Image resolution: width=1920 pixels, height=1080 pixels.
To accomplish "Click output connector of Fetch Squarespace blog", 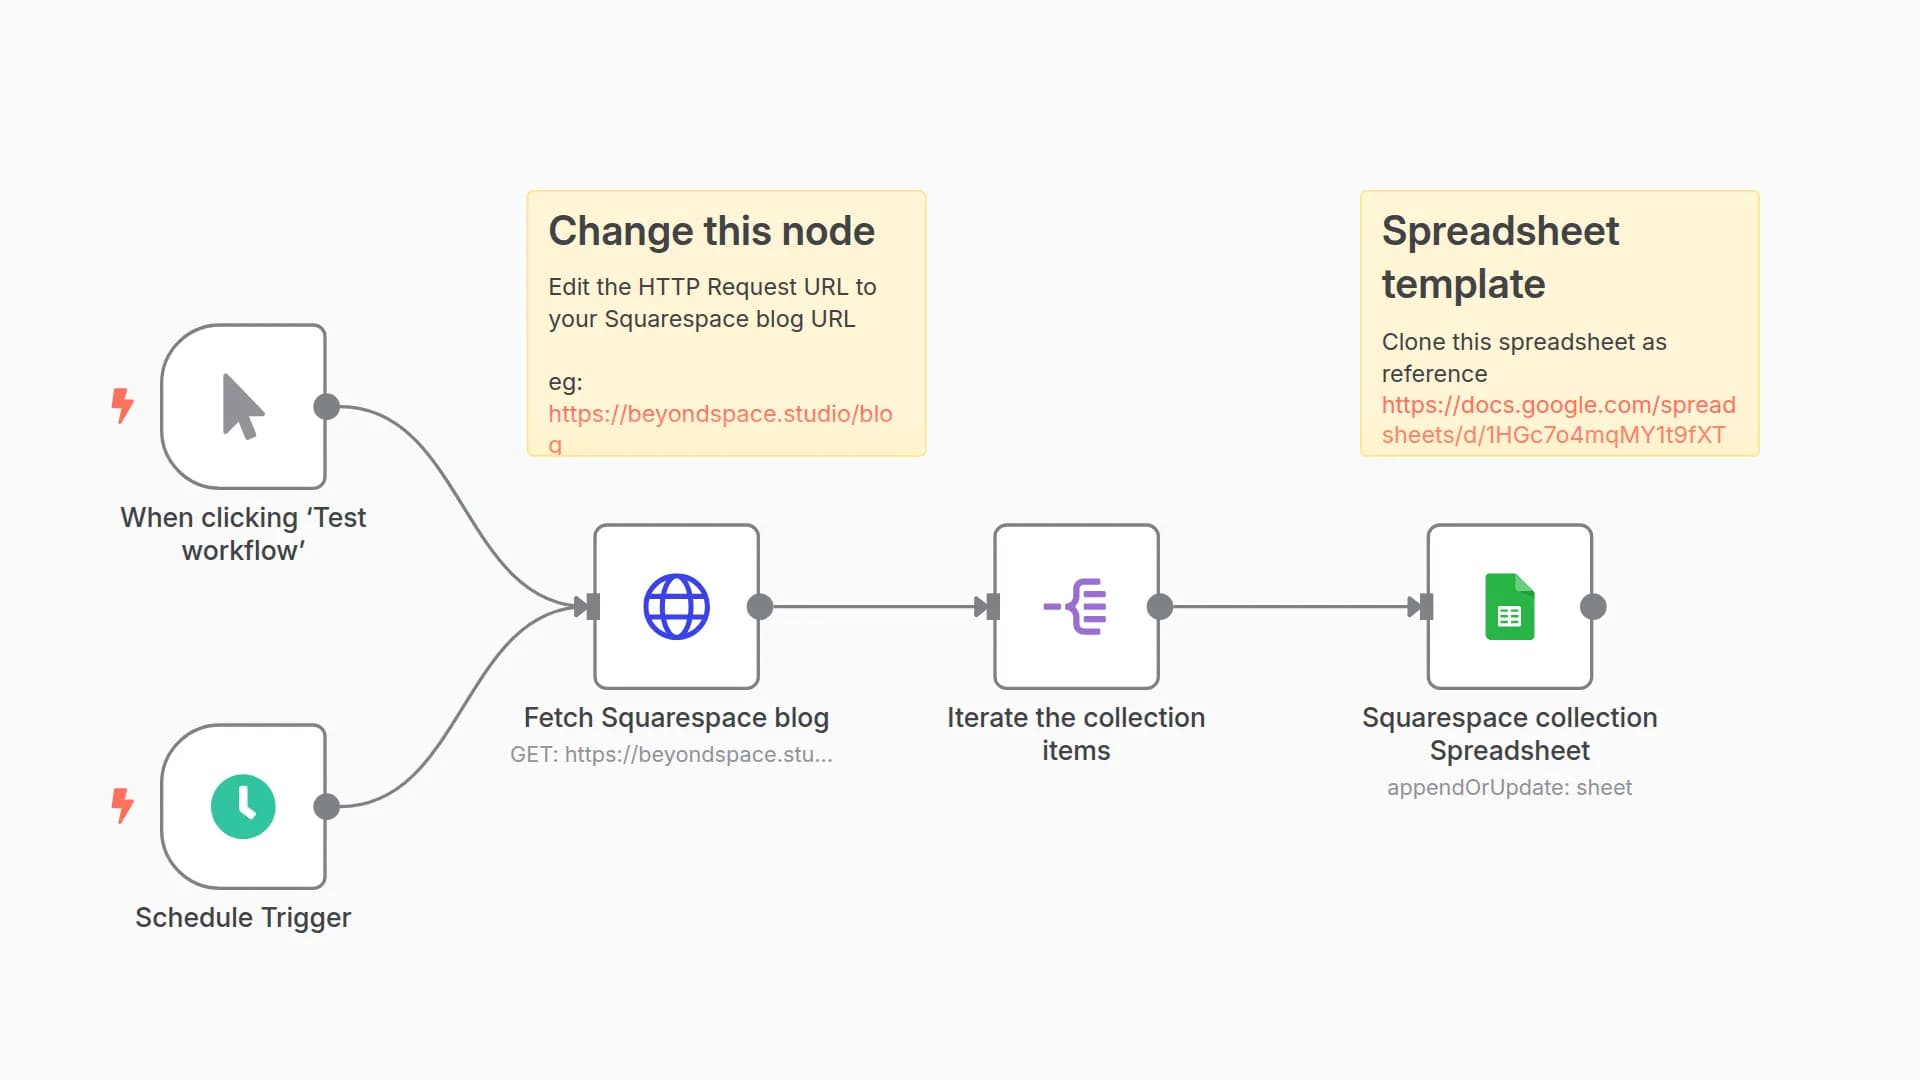I will pyautogui.click(x=760, y=606).
